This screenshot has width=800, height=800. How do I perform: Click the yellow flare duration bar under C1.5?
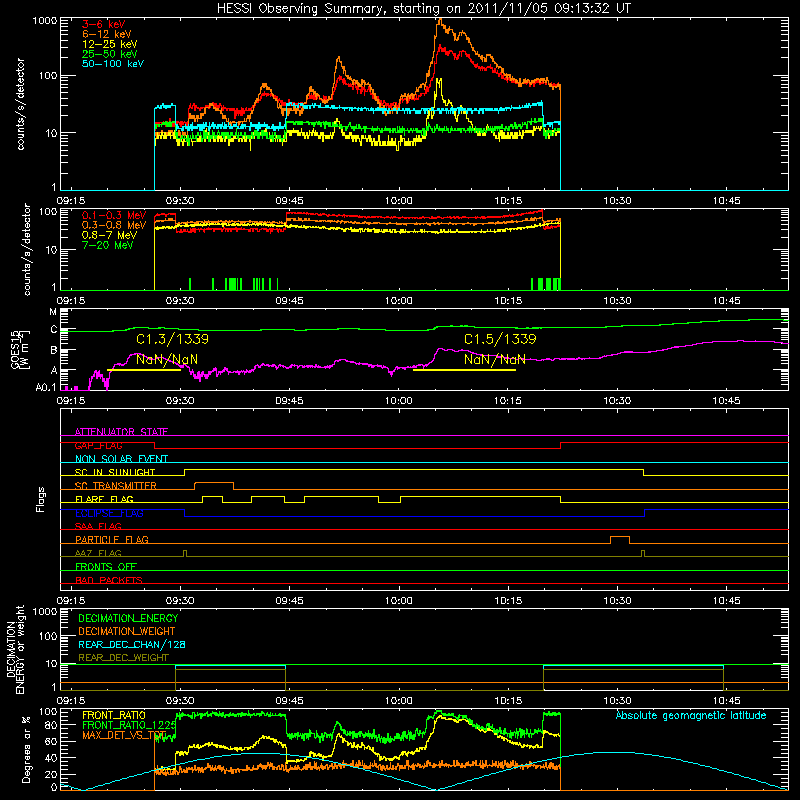coord(464,370)
